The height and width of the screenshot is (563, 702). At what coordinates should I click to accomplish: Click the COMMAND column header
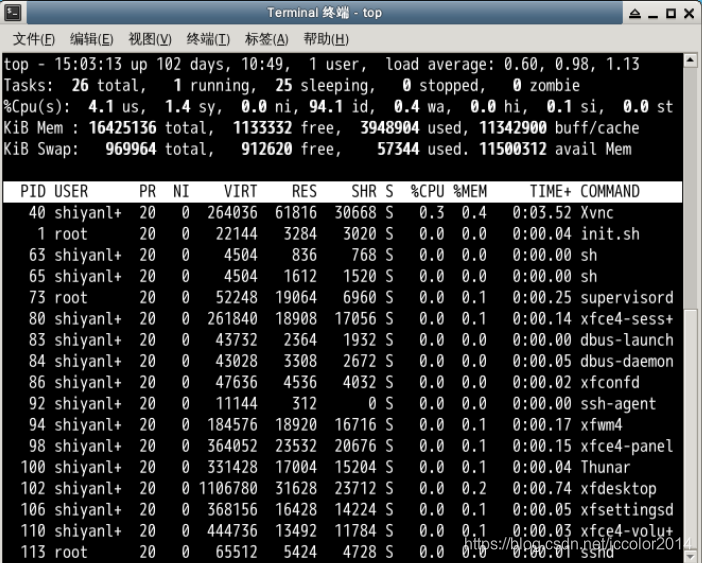(x=610, y=192)
